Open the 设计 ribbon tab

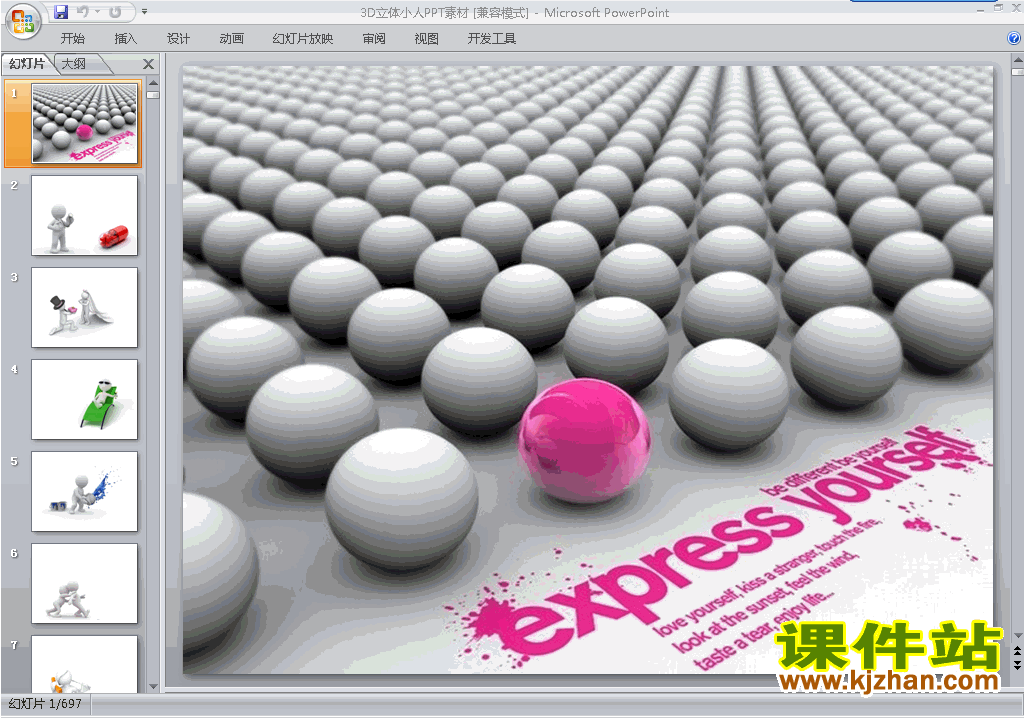178,39
